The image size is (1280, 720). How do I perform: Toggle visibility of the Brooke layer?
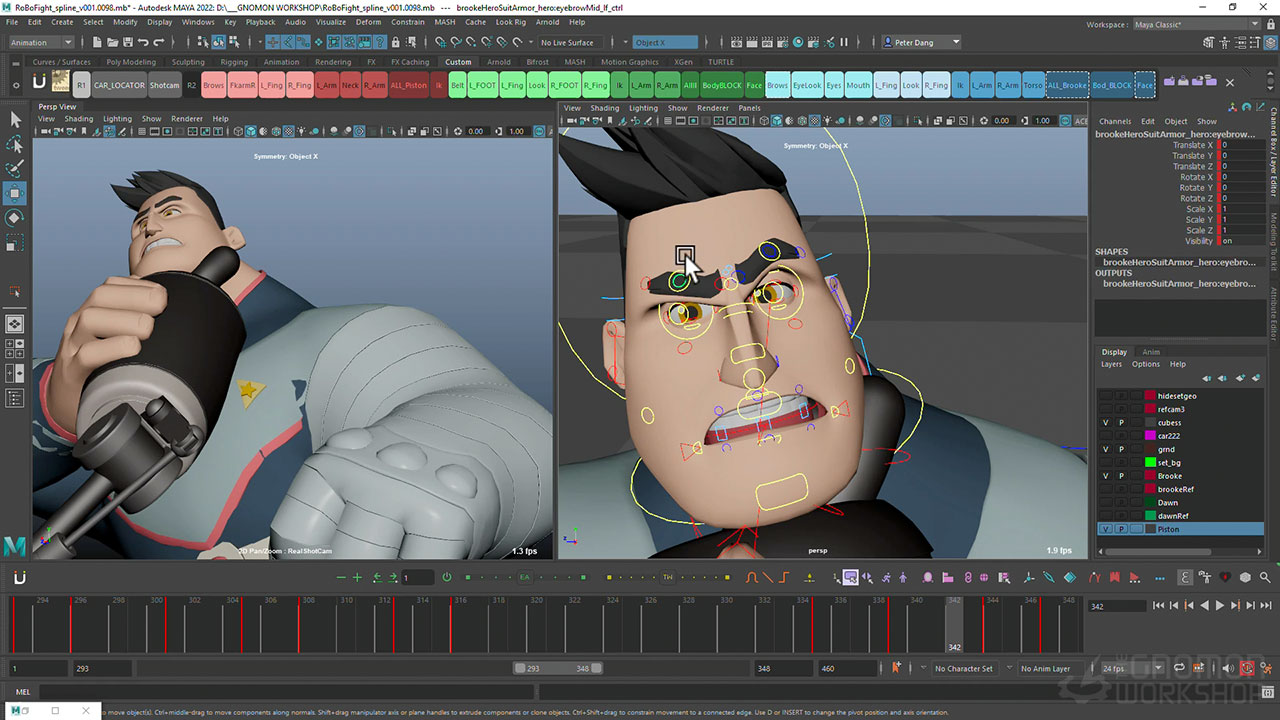[1105, 476]
